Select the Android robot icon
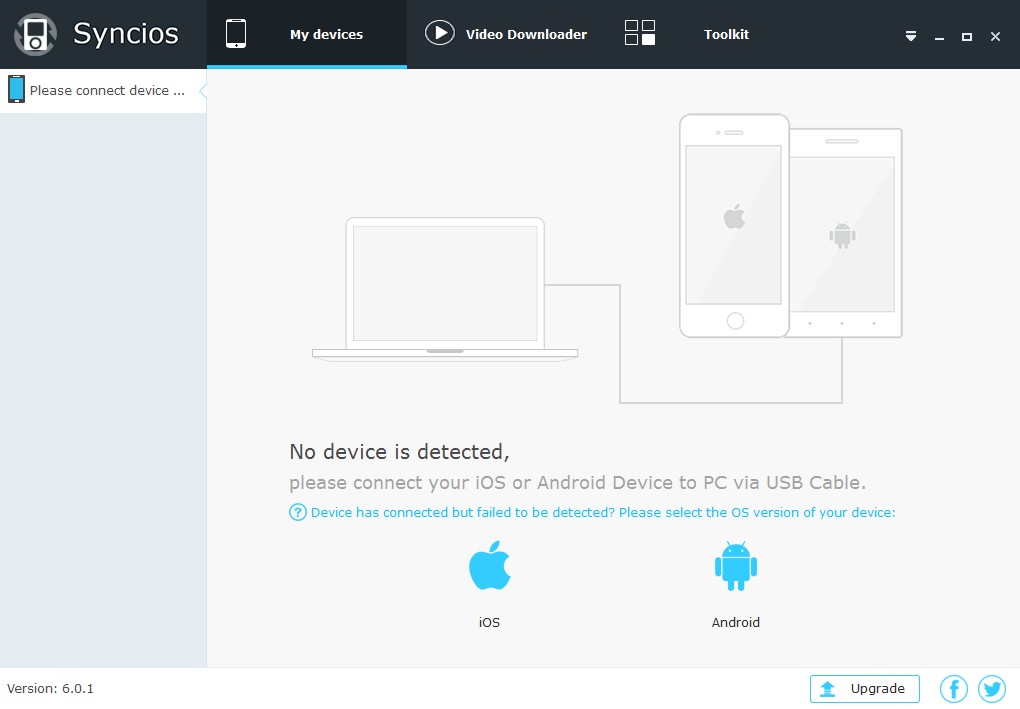The width and height of the screenshot is (1020, 709). (735, 563)
